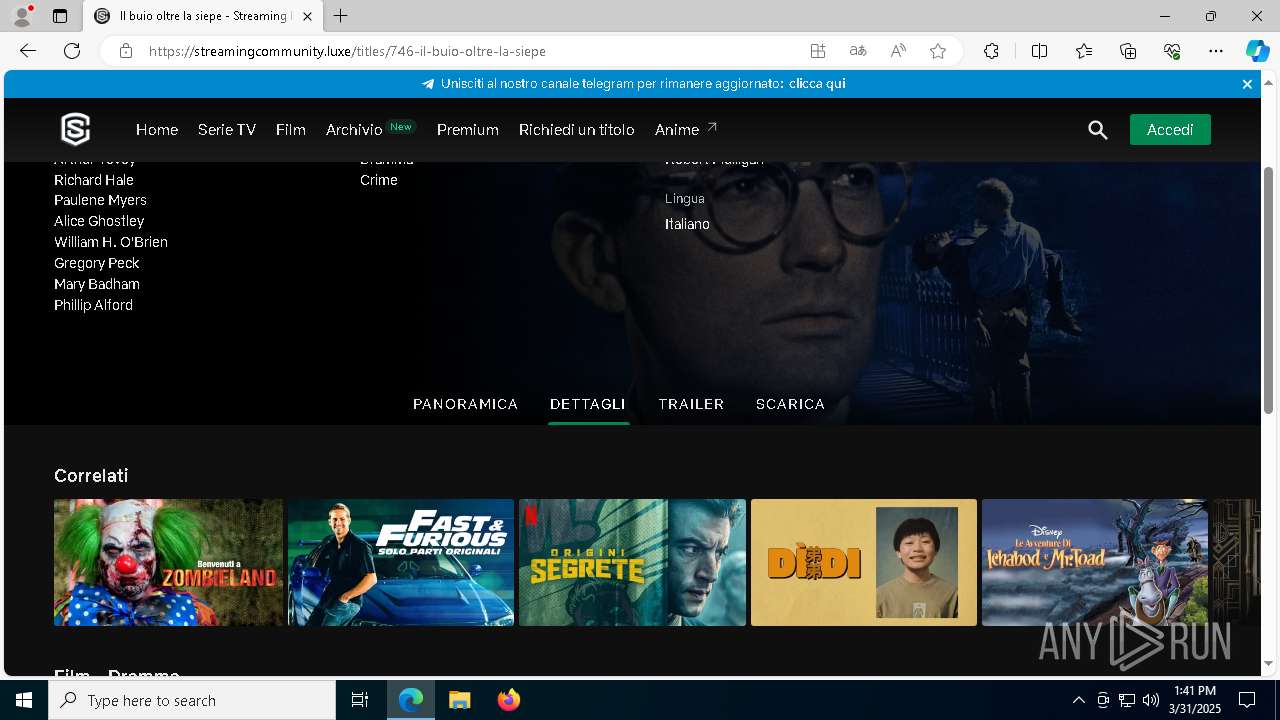The image size is (1280, 720).
Task: Click cast member Mary Badham
Action: [x=97, y=284]
